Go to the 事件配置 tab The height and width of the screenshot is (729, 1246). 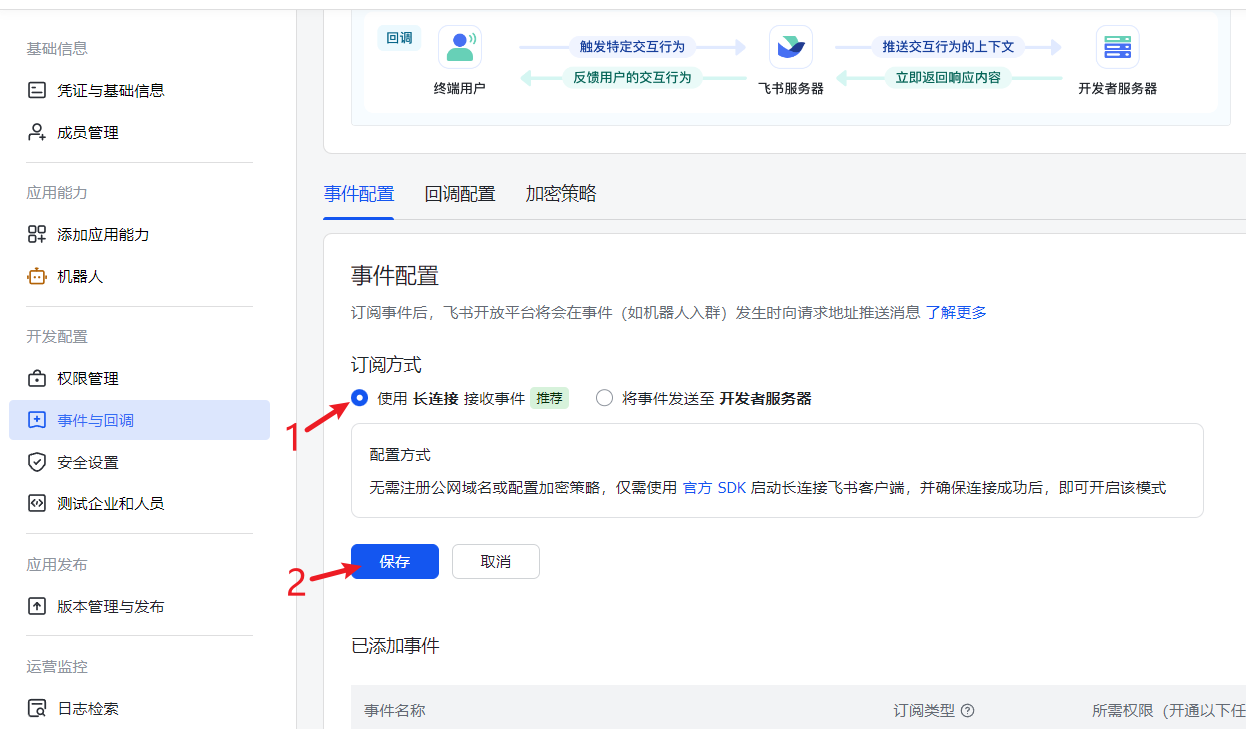click(359, 194)
